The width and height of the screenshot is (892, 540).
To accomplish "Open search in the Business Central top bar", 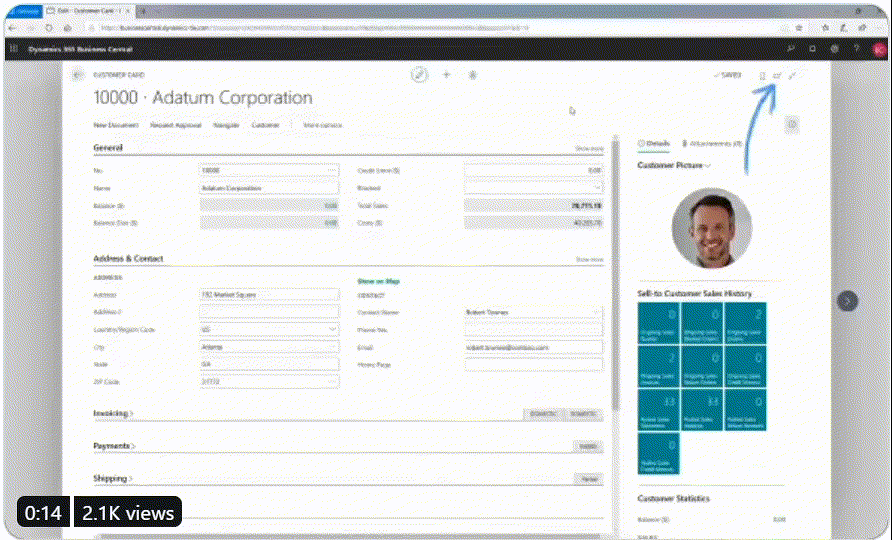I will (x=791, y=49).
